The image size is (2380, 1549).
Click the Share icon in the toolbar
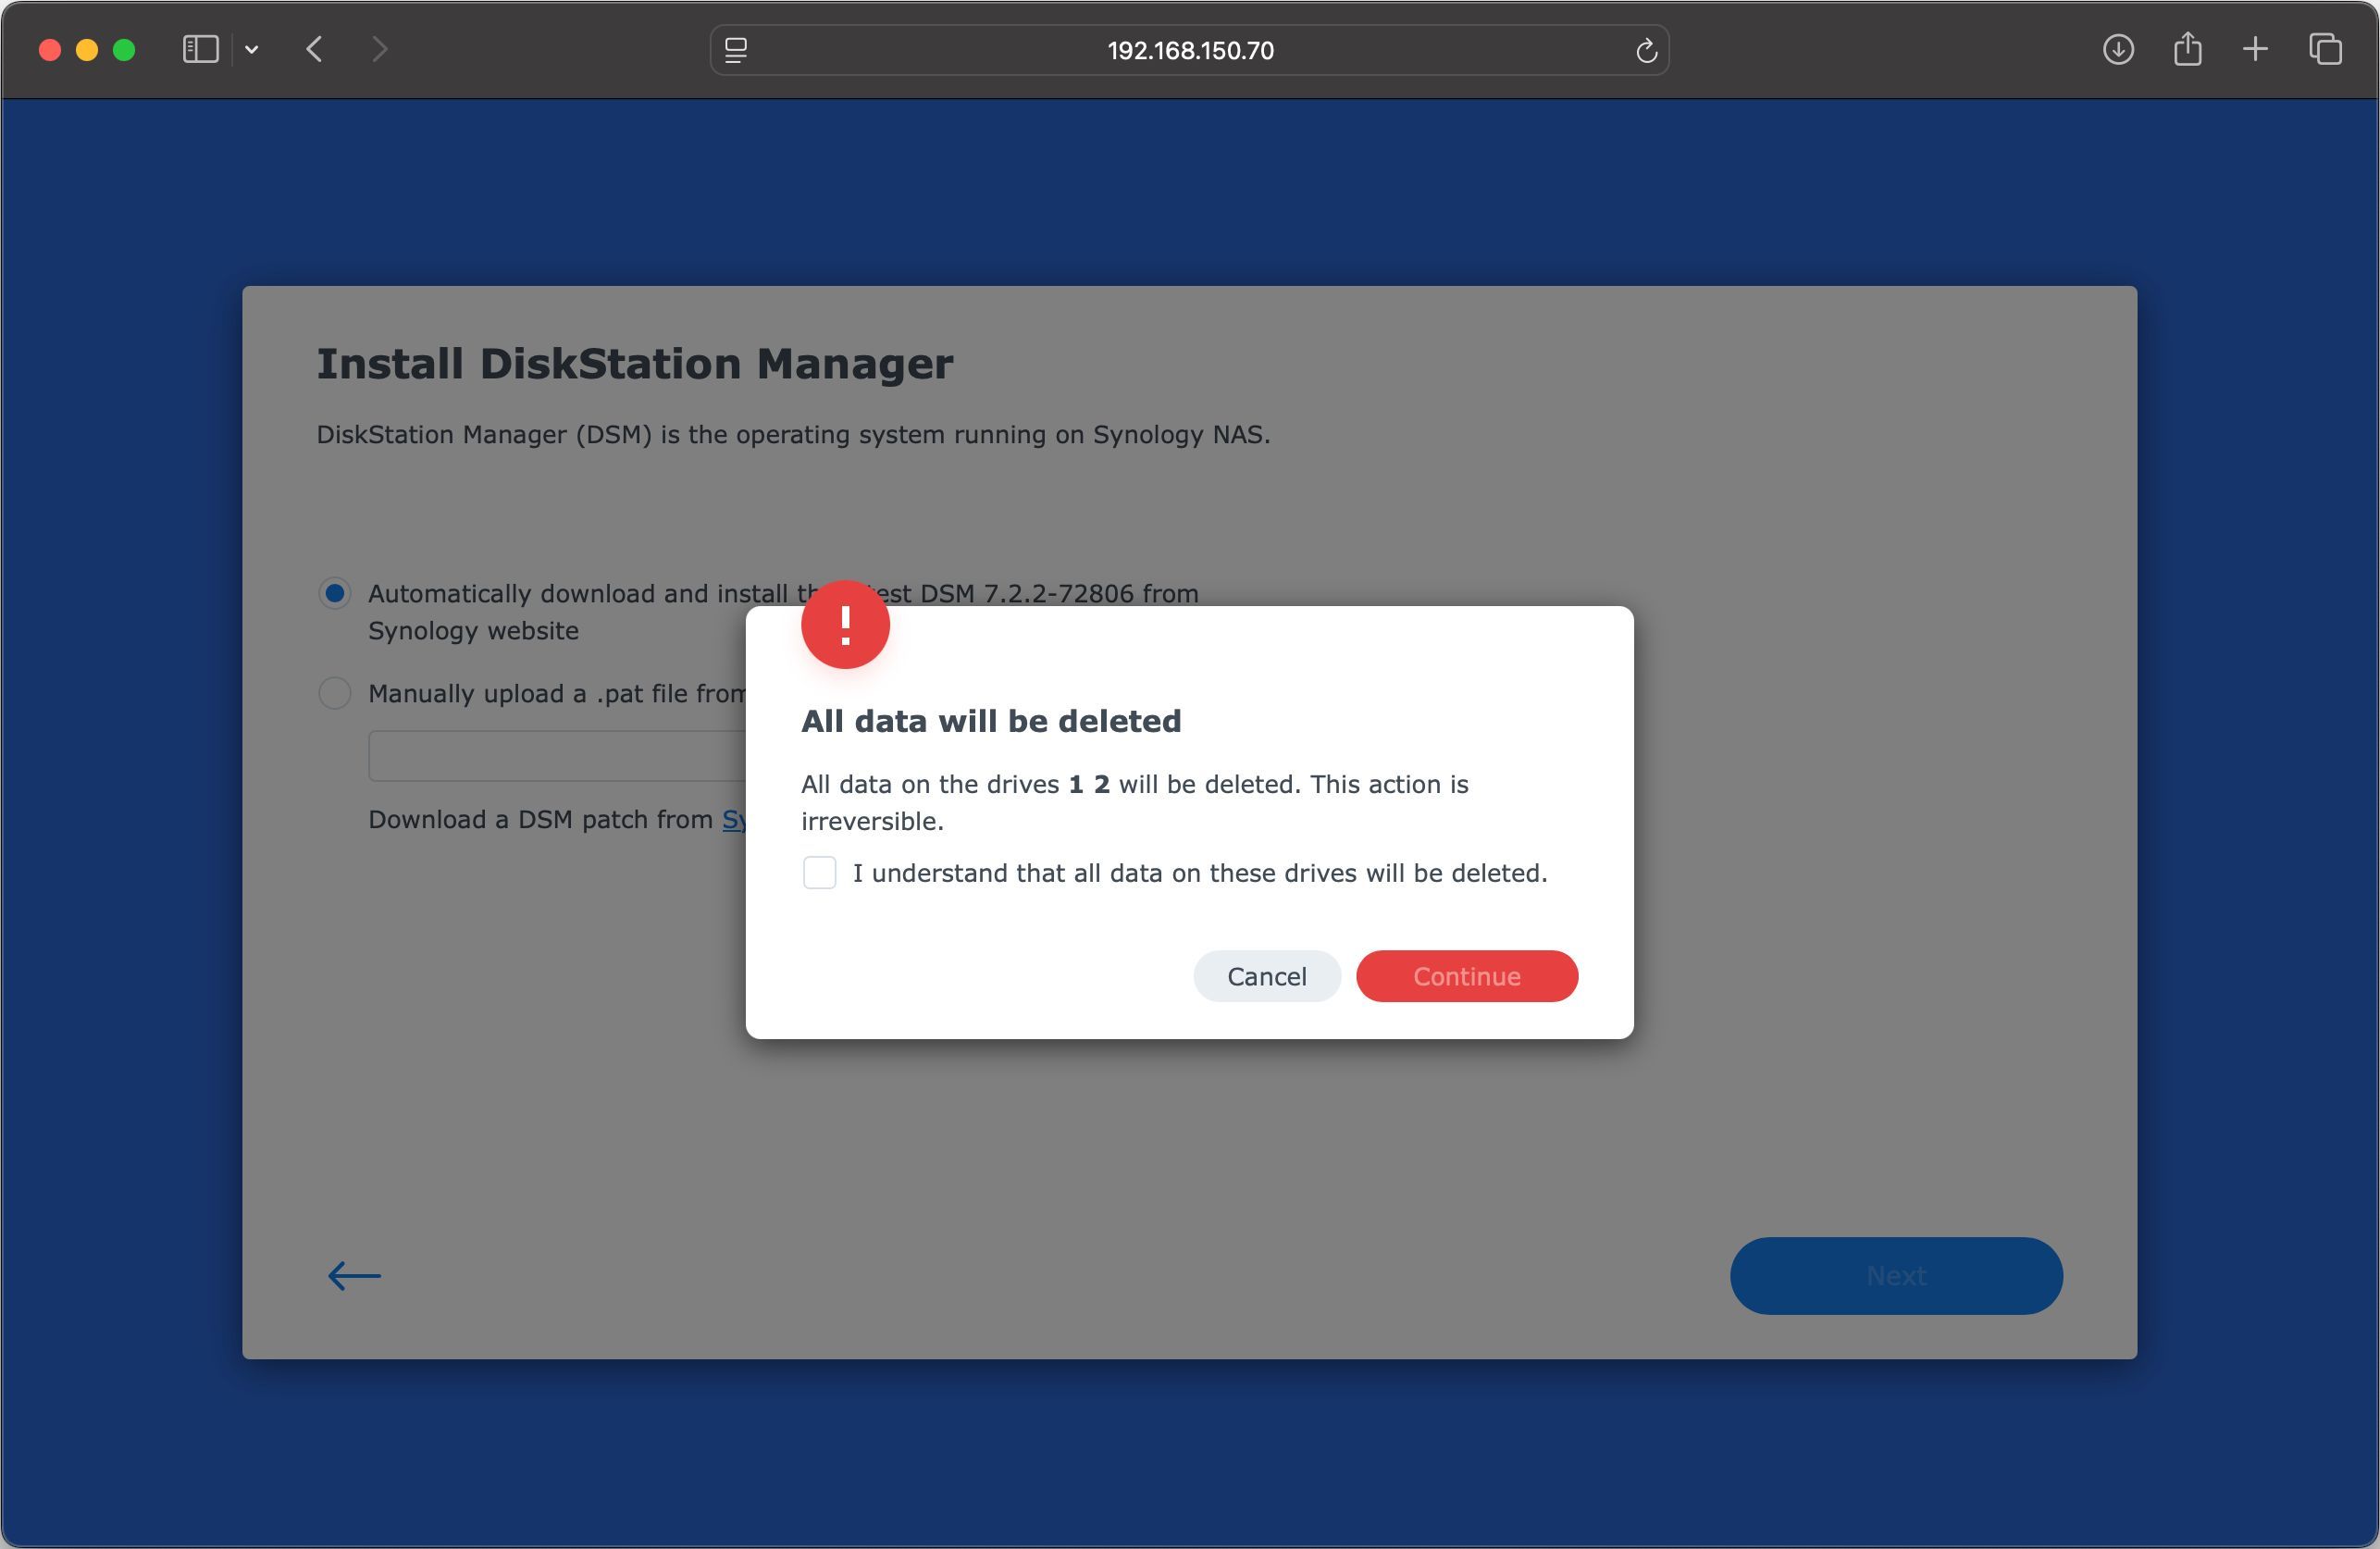[2187, 49]
